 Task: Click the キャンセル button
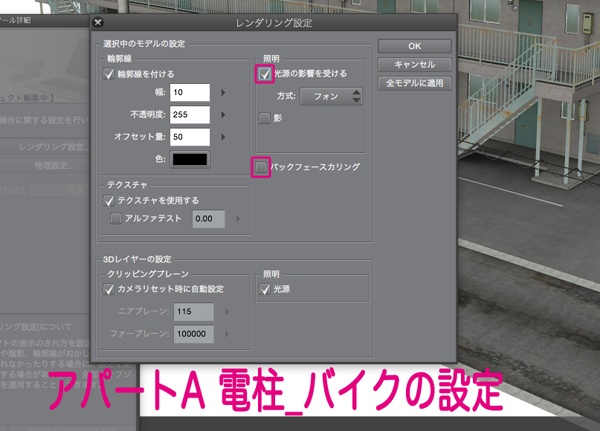coord(414,65)
